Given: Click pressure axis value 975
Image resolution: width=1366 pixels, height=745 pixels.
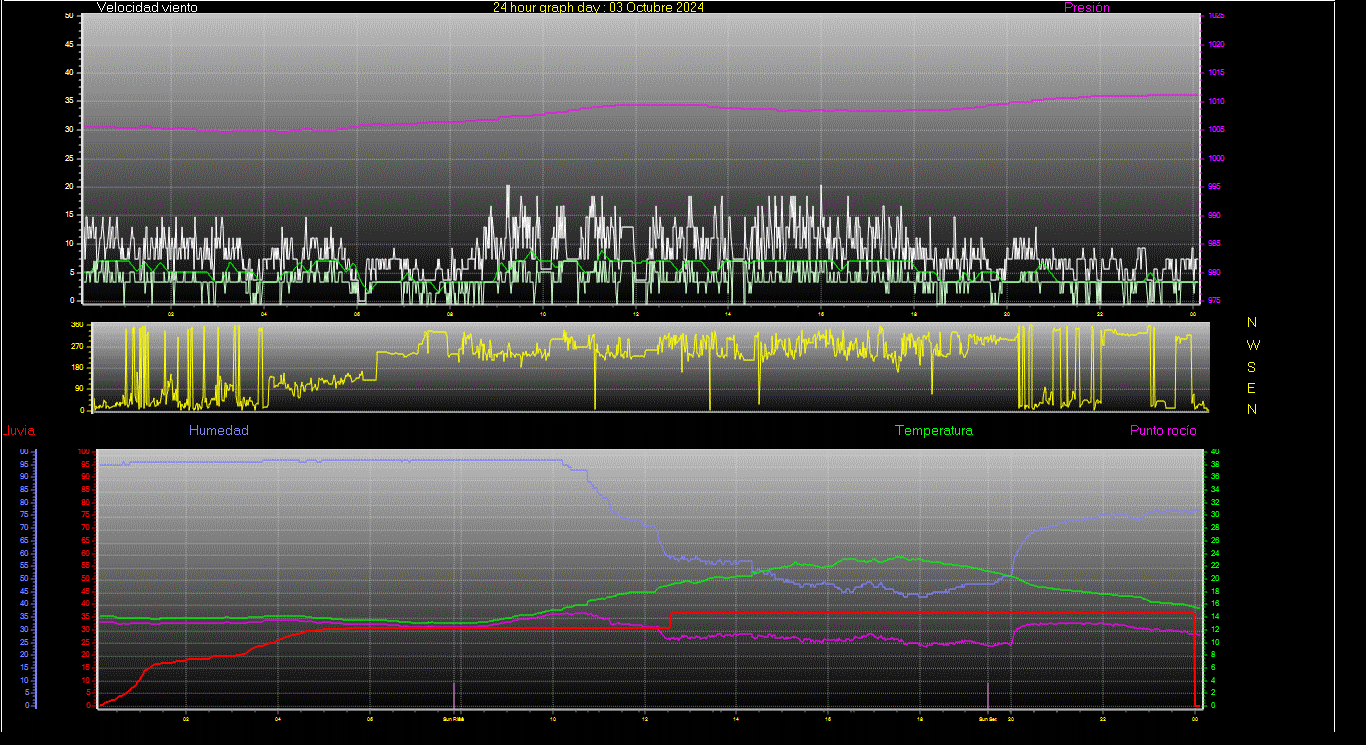Looking at the screenshot, I should click(x=1215, y=300).
